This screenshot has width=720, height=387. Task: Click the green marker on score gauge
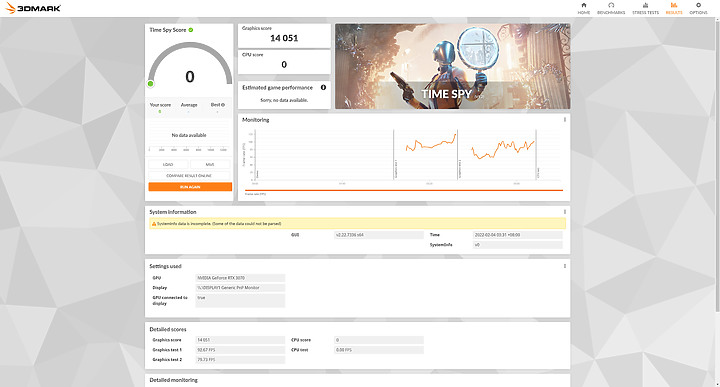coord(151,84)
